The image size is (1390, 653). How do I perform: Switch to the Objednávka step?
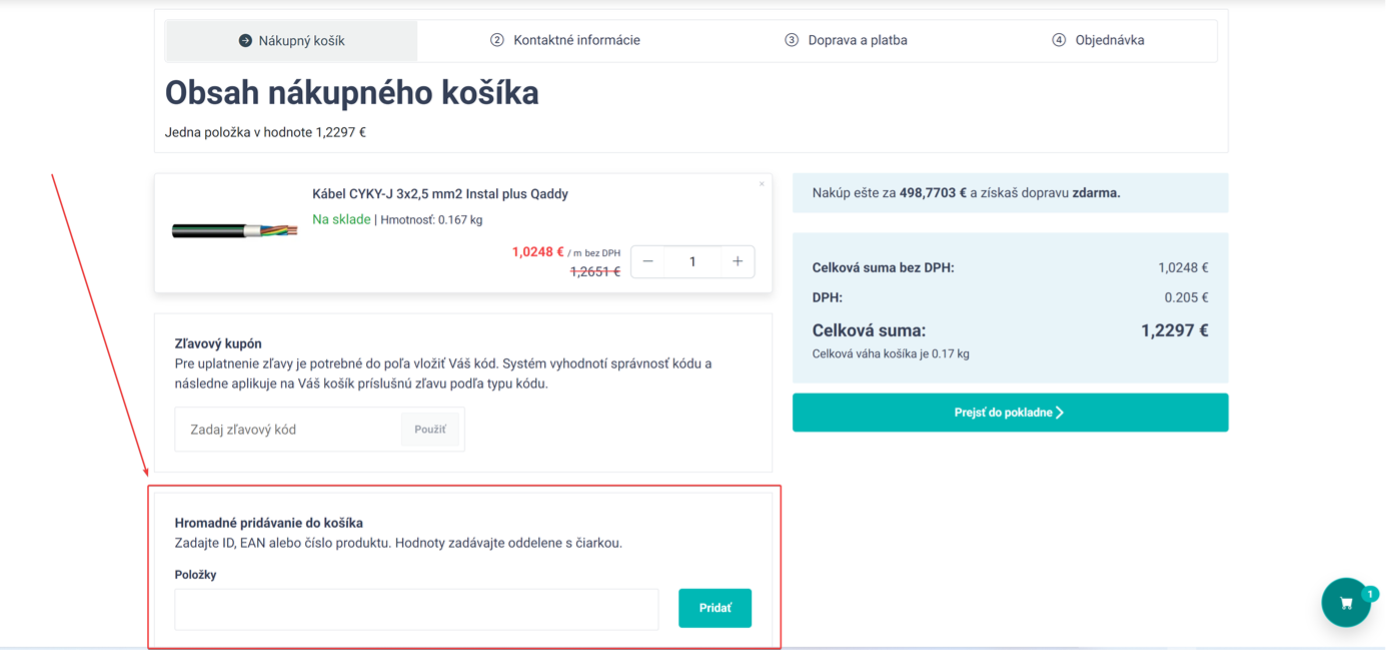coord(1109,40)
